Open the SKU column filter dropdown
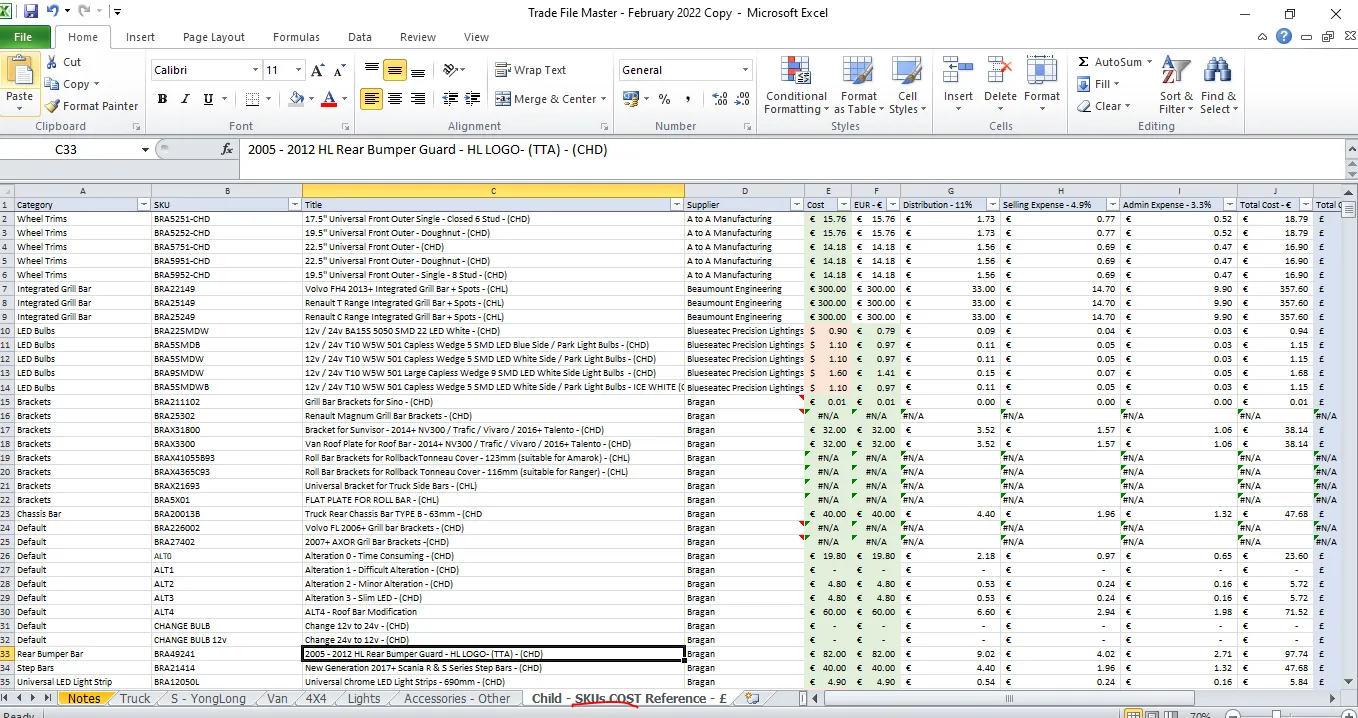The image size is (1358, 718). pyautogui.click(x=294, y=204)
